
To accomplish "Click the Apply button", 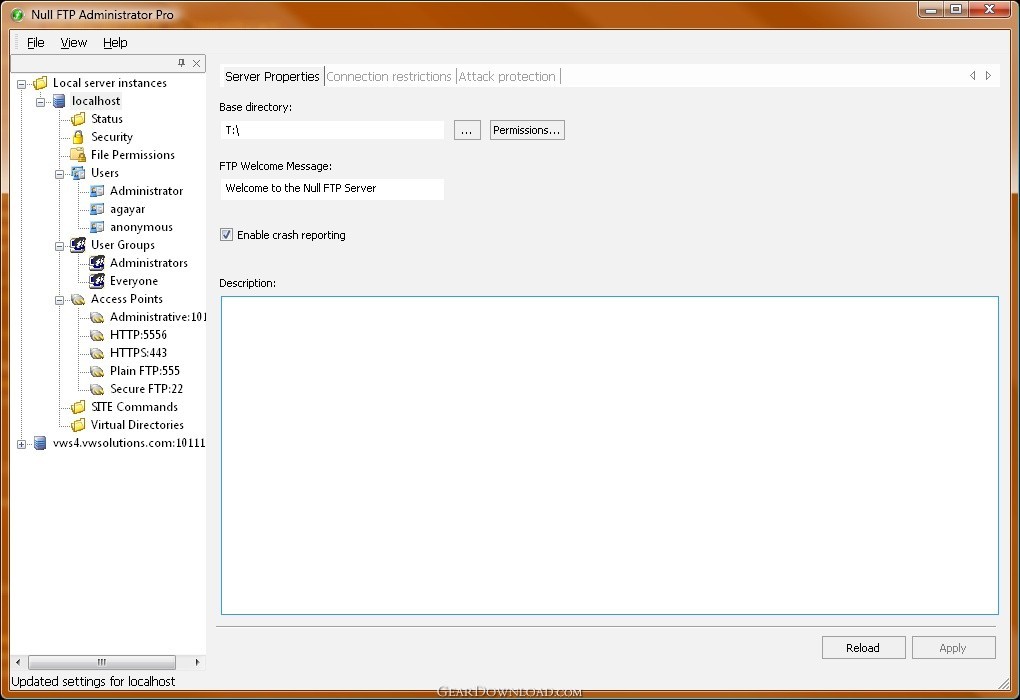I will (953, 648).
